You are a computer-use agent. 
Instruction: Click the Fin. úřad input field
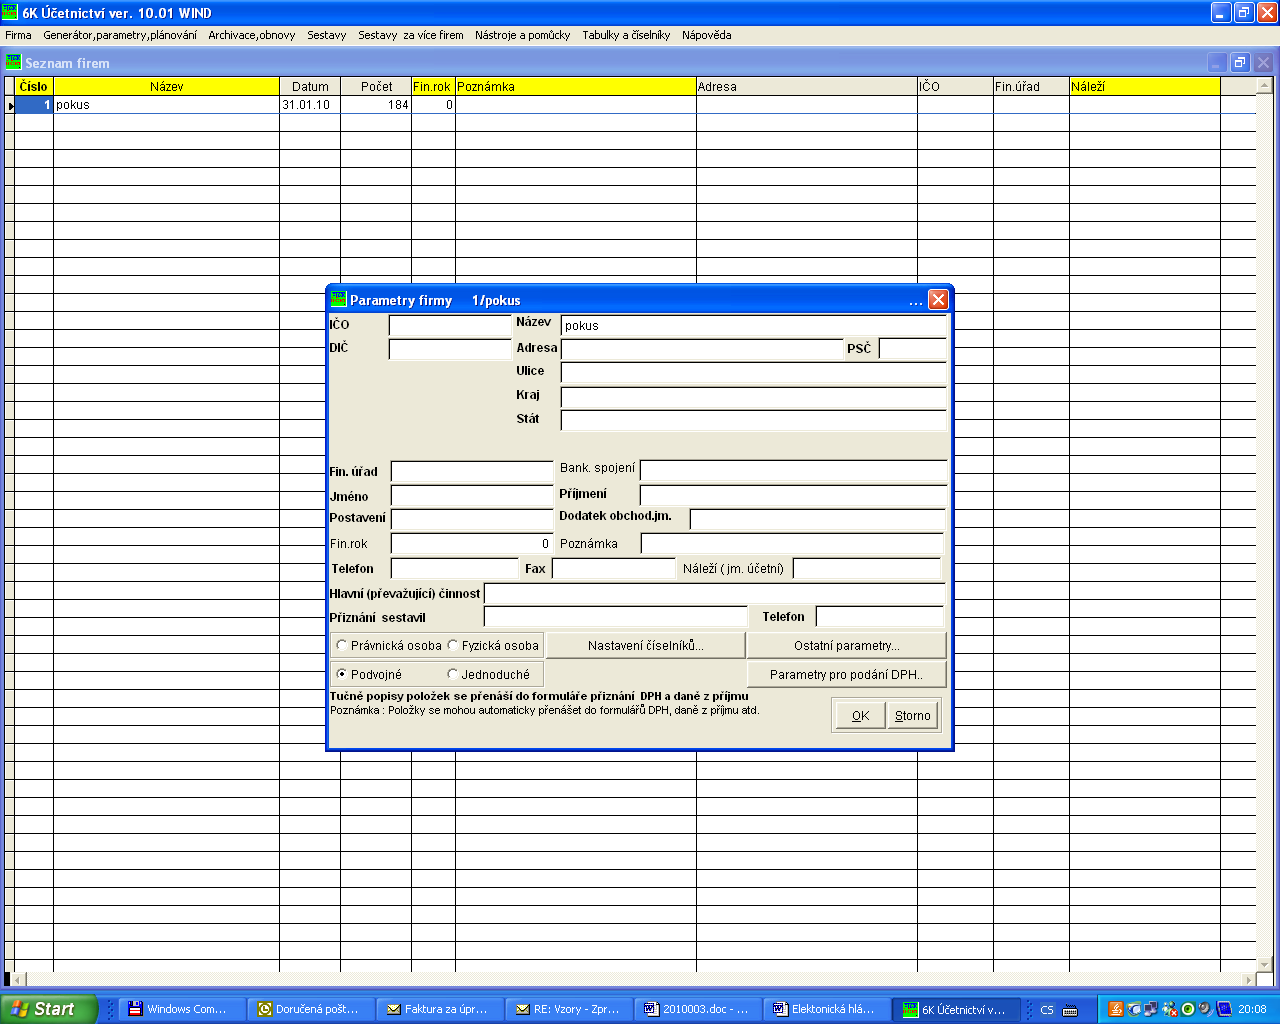pyautogui.click(x=472, y=471)
